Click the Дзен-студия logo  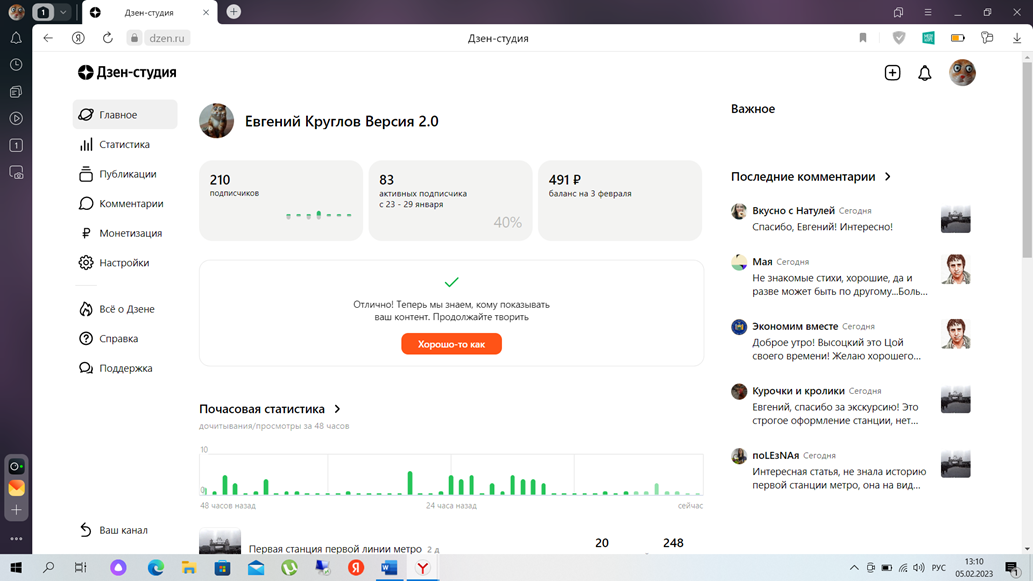(x=127, y=72)
